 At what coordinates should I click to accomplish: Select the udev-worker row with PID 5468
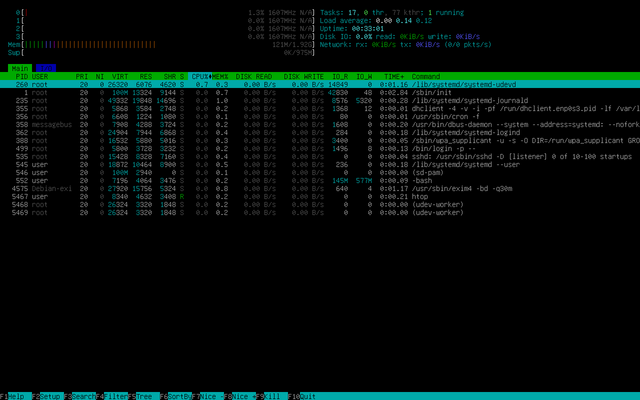coord(320,204)
